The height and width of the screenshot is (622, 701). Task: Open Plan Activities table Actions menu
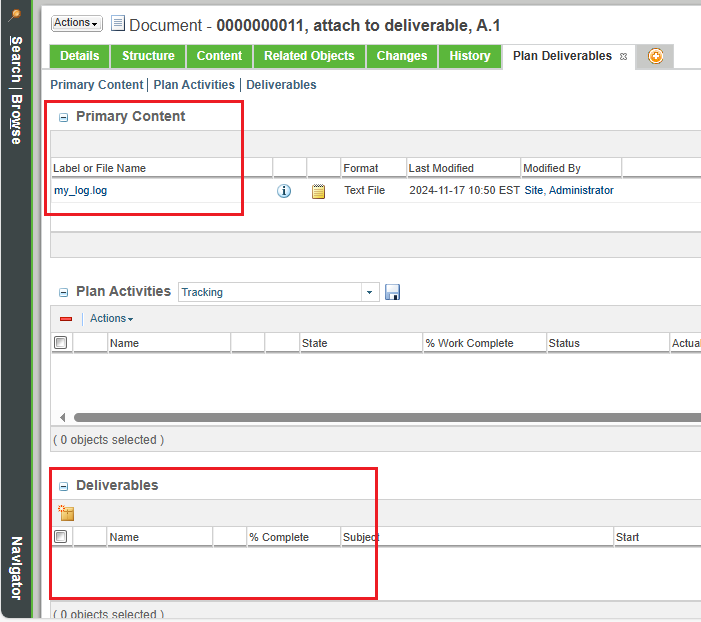(111, 318)
